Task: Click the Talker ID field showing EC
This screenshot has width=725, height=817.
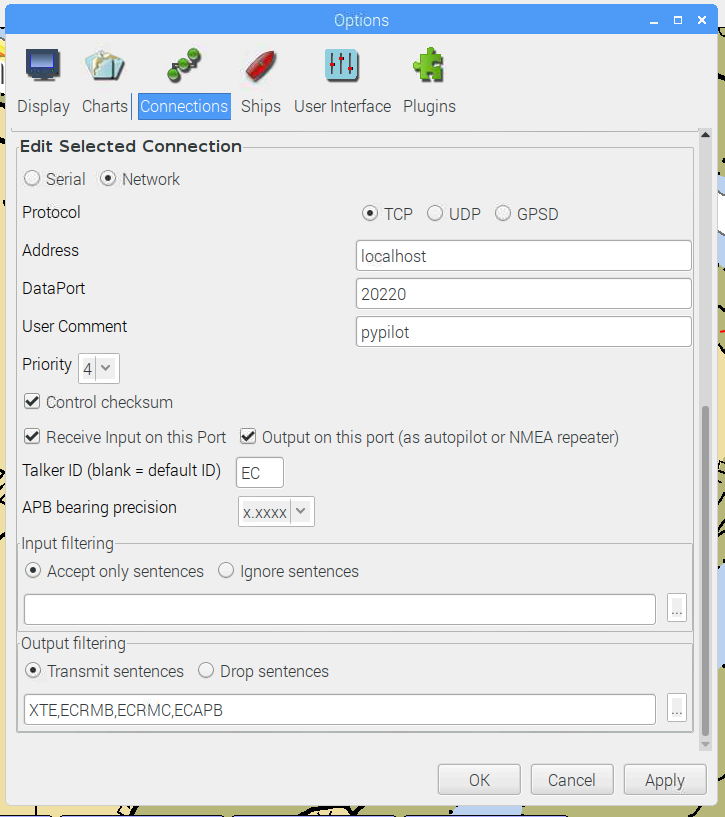Action: (x=260, y=473)
